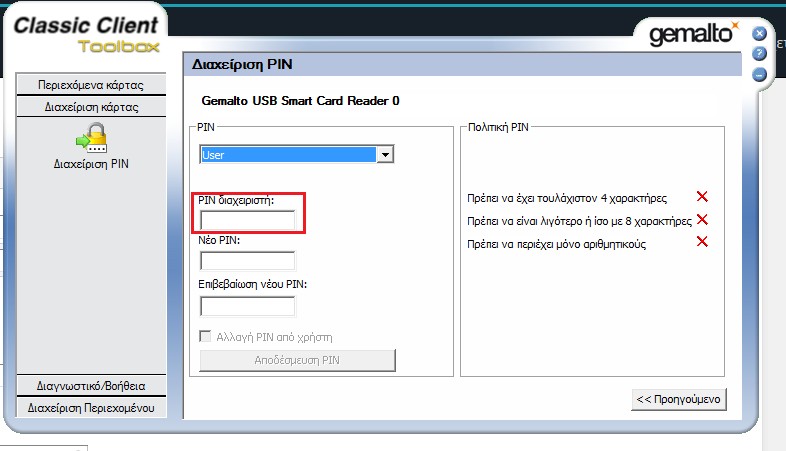Go back with << Προηγούμενο button
The width and height of the screenshot is (786, 451).
tap(679, 399)
